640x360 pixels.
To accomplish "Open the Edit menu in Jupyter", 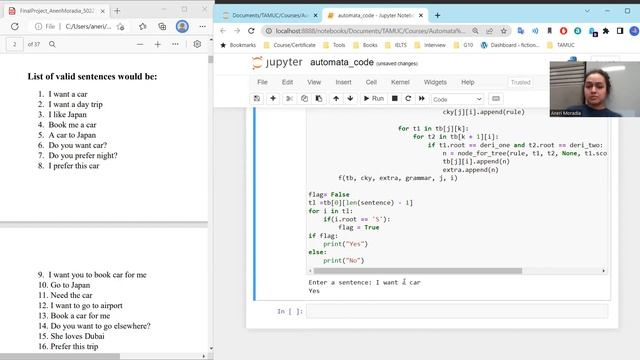I will (287, 82).
